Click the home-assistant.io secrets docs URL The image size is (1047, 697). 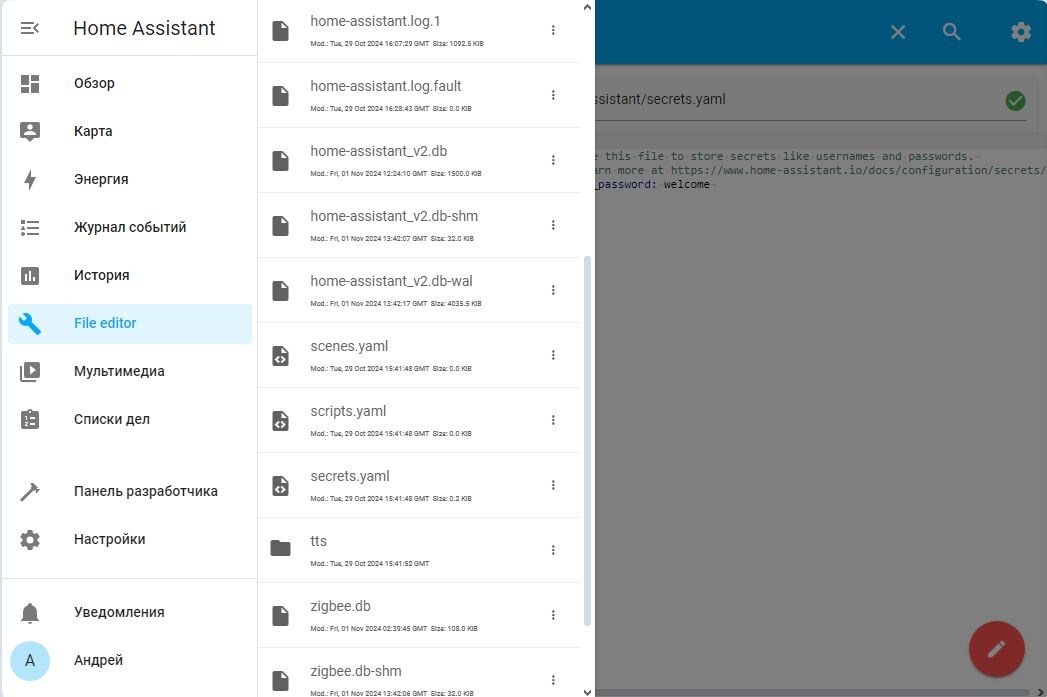tap(859, 170)
